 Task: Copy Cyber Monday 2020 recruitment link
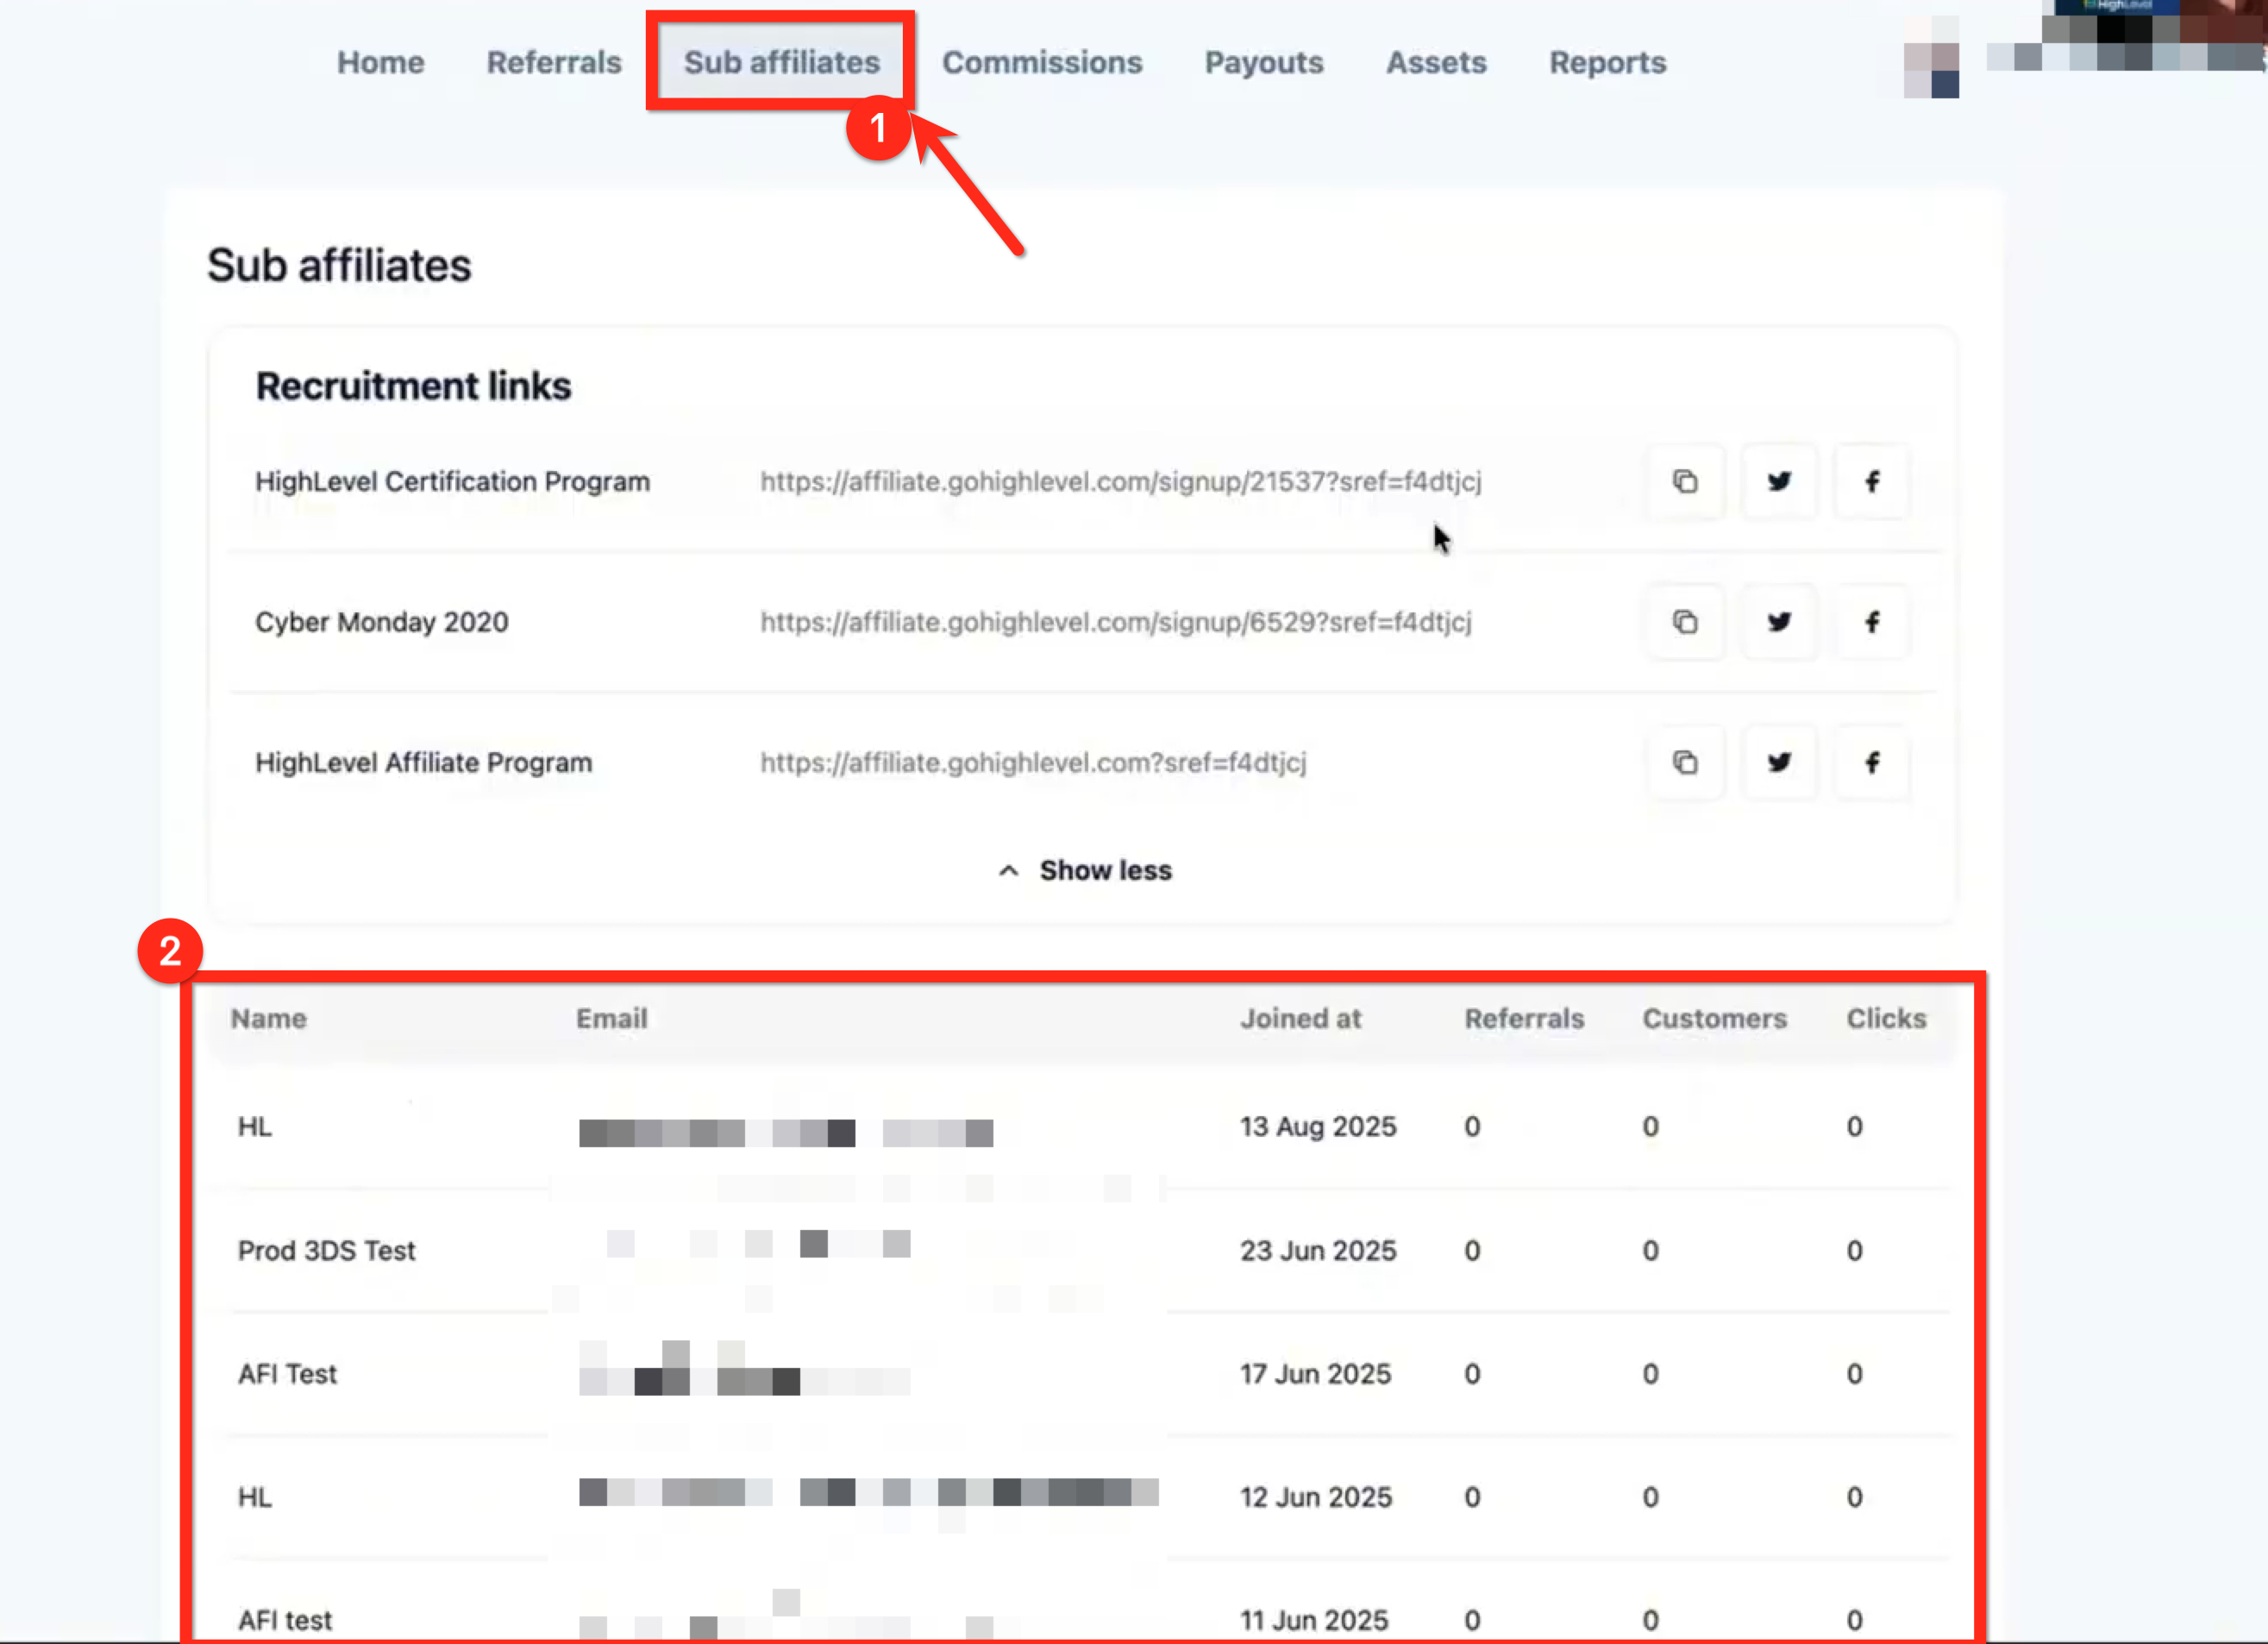1685,622
